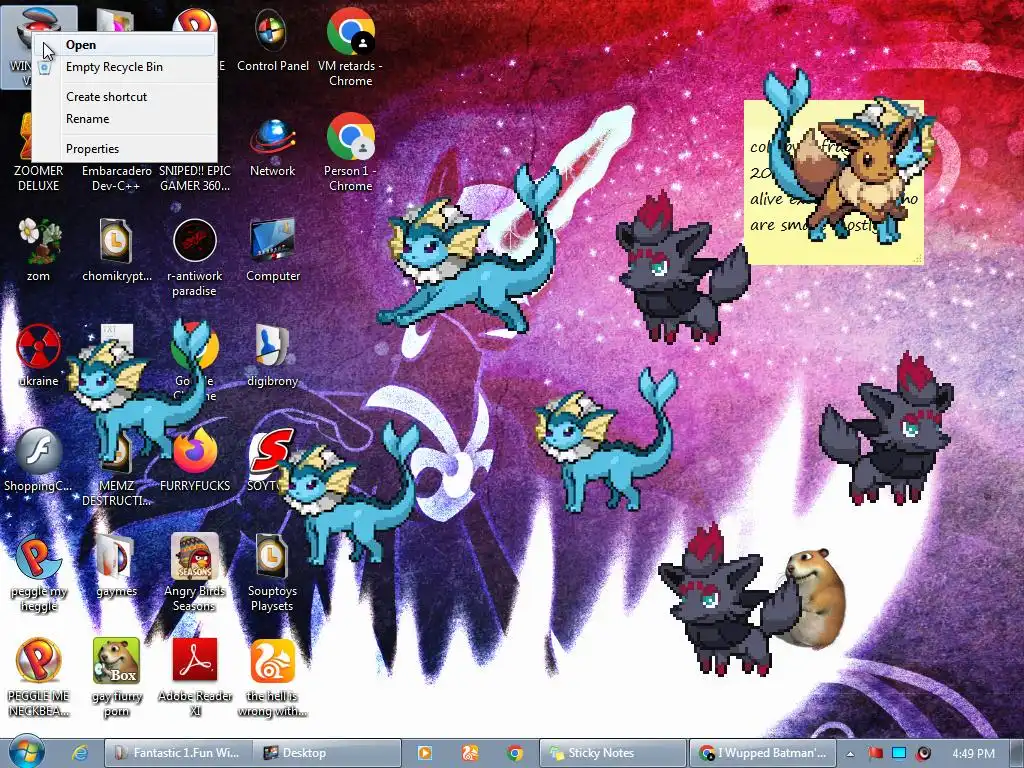Select the Angry Birds Seasons shortcut
Viewport: 1024px width, 768px height.
pos(195,573)
